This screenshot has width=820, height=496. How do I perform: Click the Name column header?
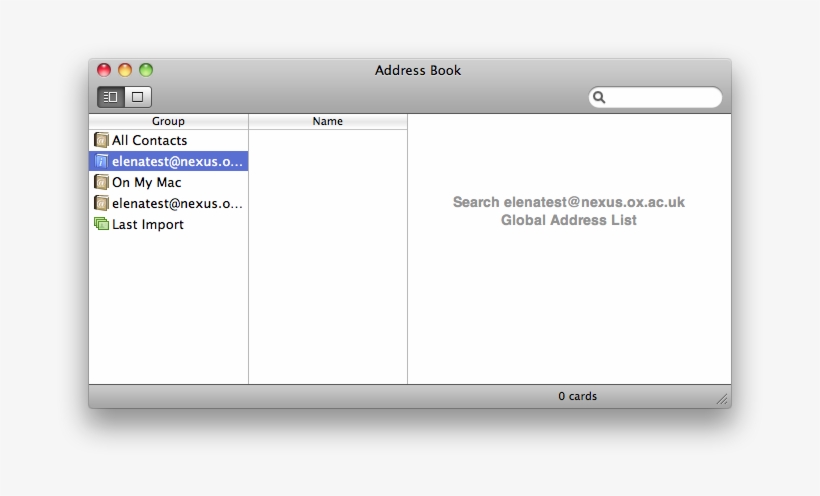pyautogui.click(x=327, y=121)
